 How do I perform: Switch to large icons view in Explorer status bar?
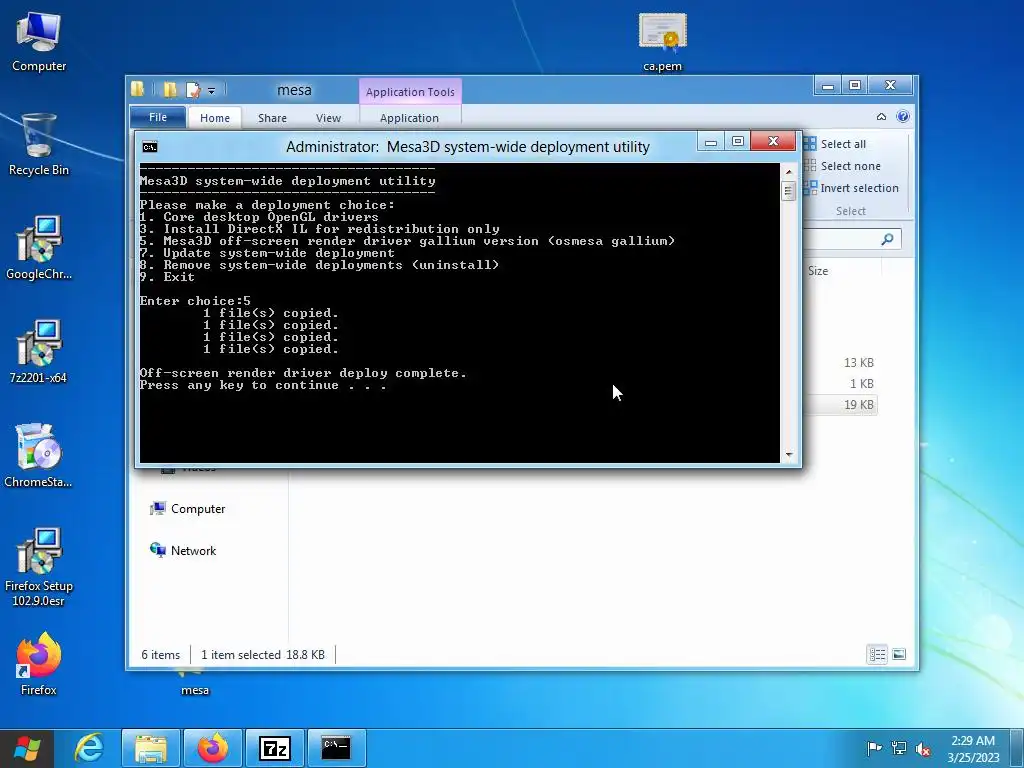pos(899,654)
